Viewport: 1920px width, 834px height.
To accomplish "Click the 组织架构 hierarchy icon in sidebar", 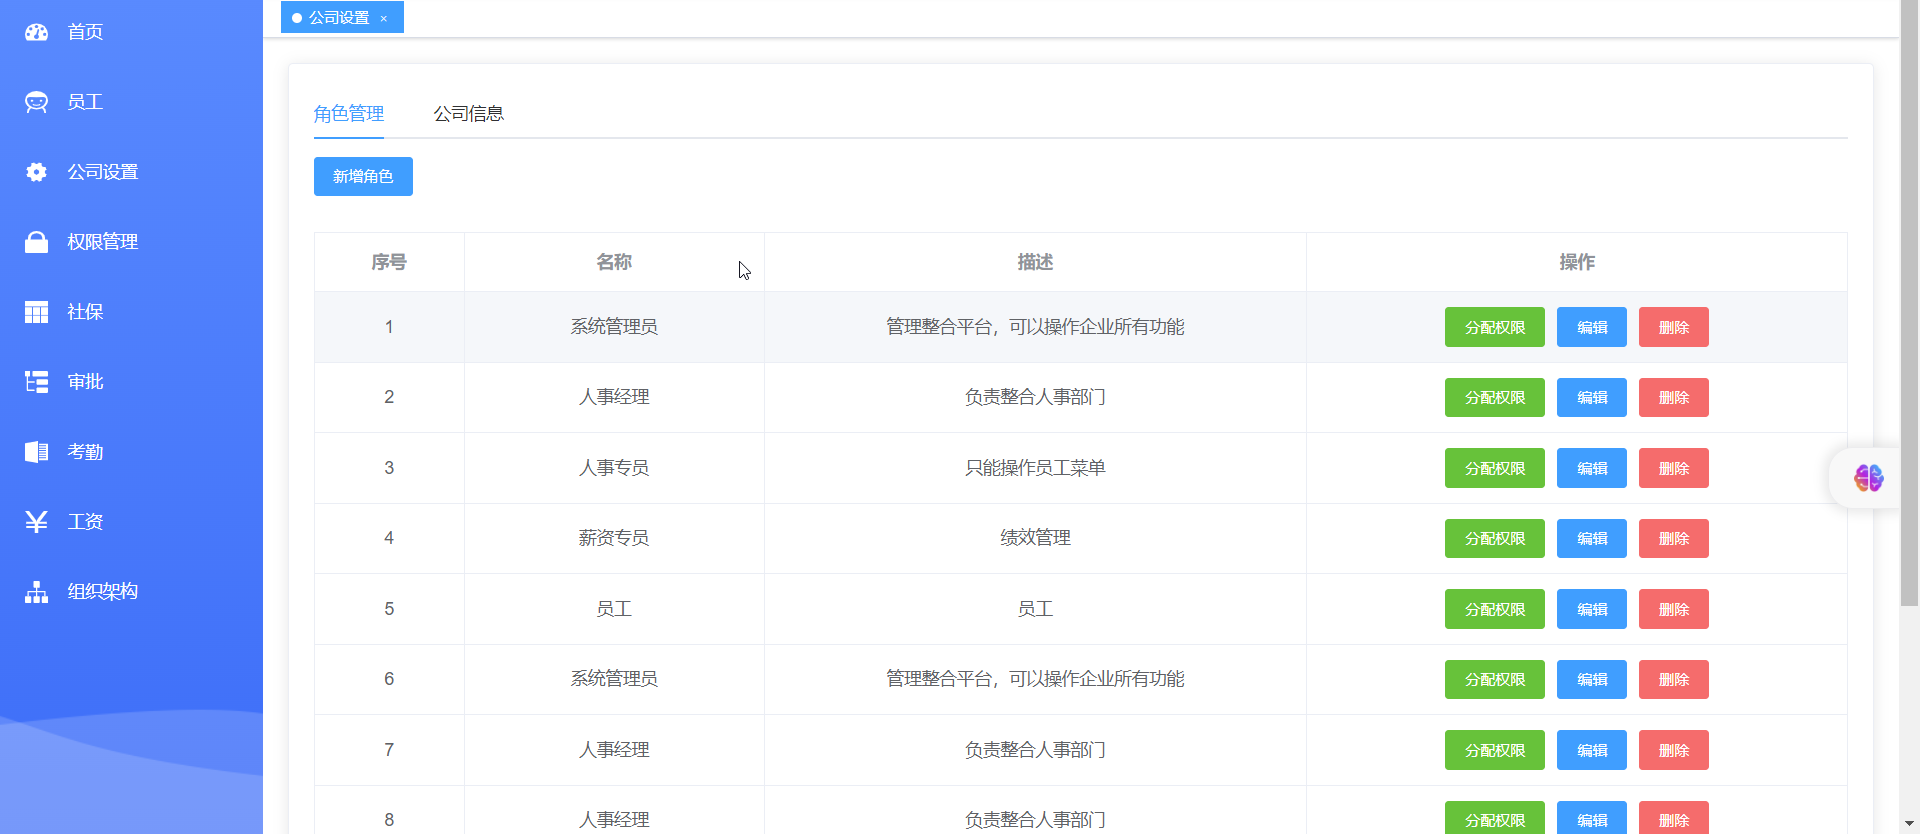I will (36, 592).
